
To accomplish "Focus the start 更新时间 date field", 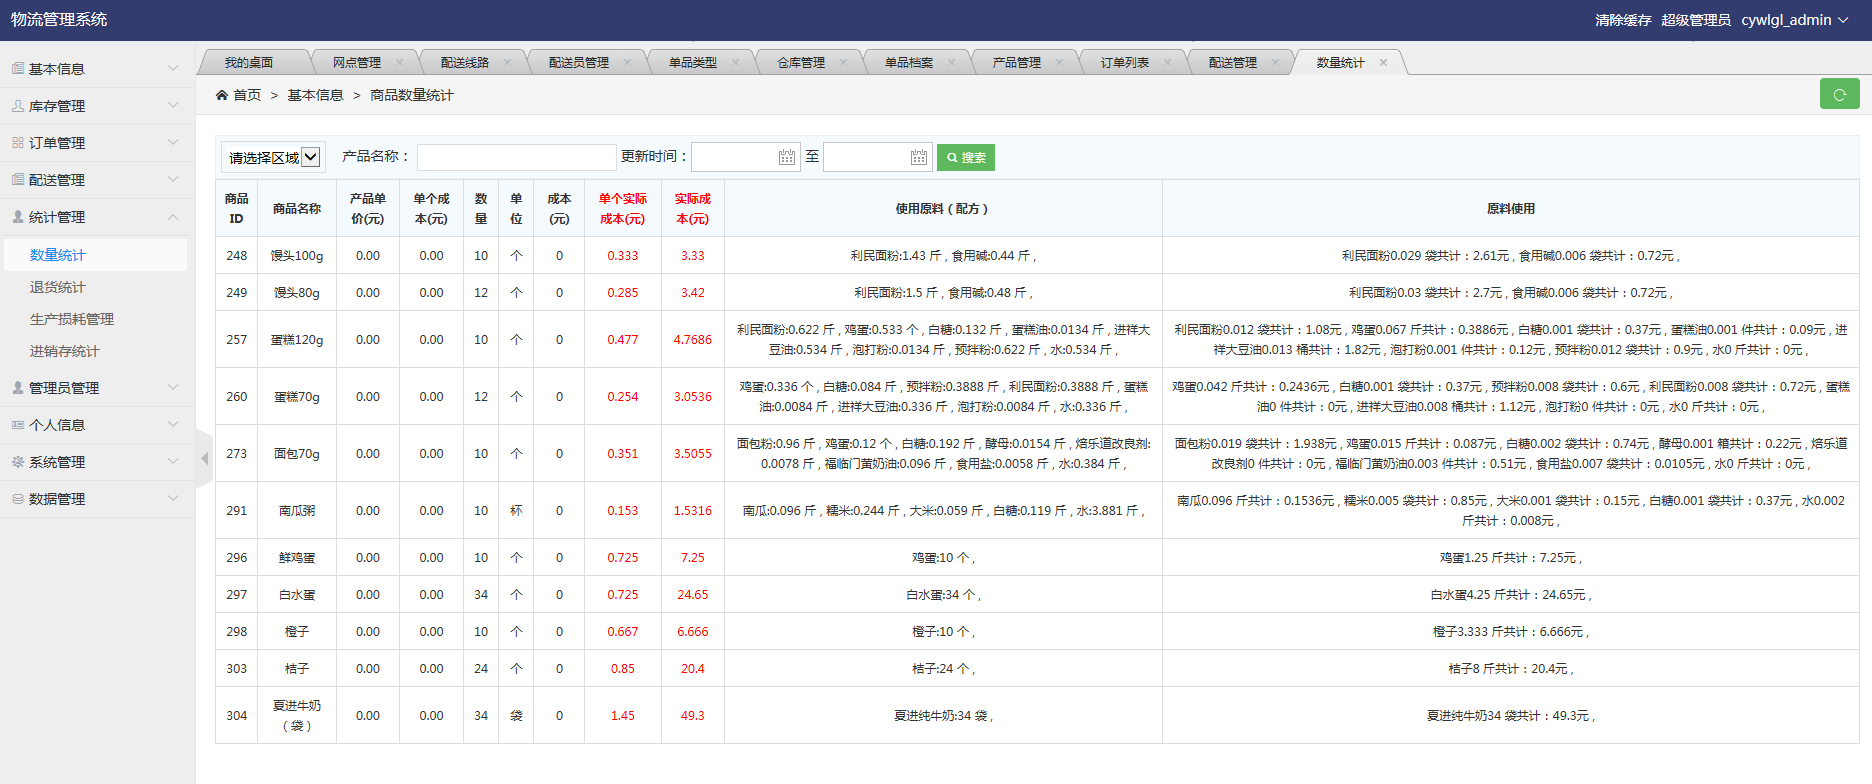I will click(746, 157).
